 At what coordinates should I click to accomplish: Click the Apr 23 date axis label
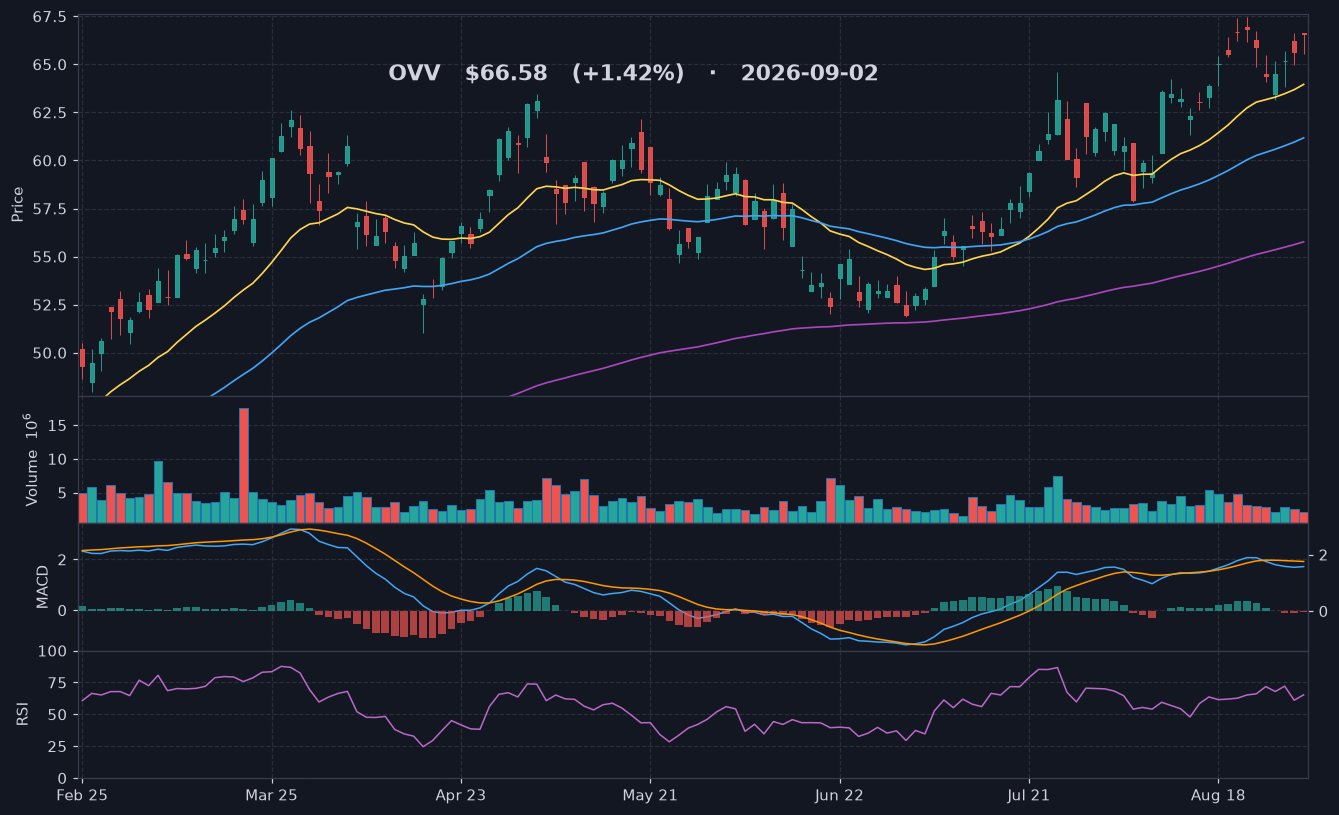click(461, 797)
